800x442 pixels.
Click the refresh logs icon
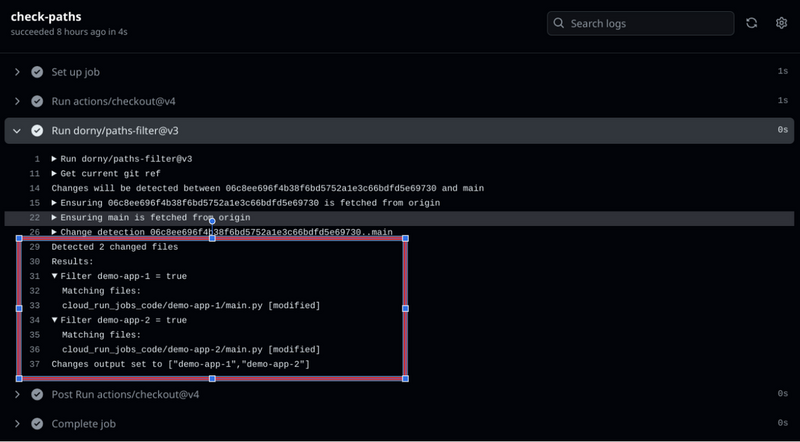752,23
